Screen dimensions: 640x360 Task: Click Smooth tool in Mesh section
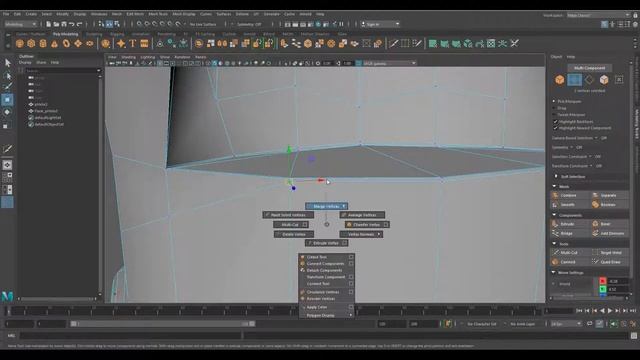(570, 204)
